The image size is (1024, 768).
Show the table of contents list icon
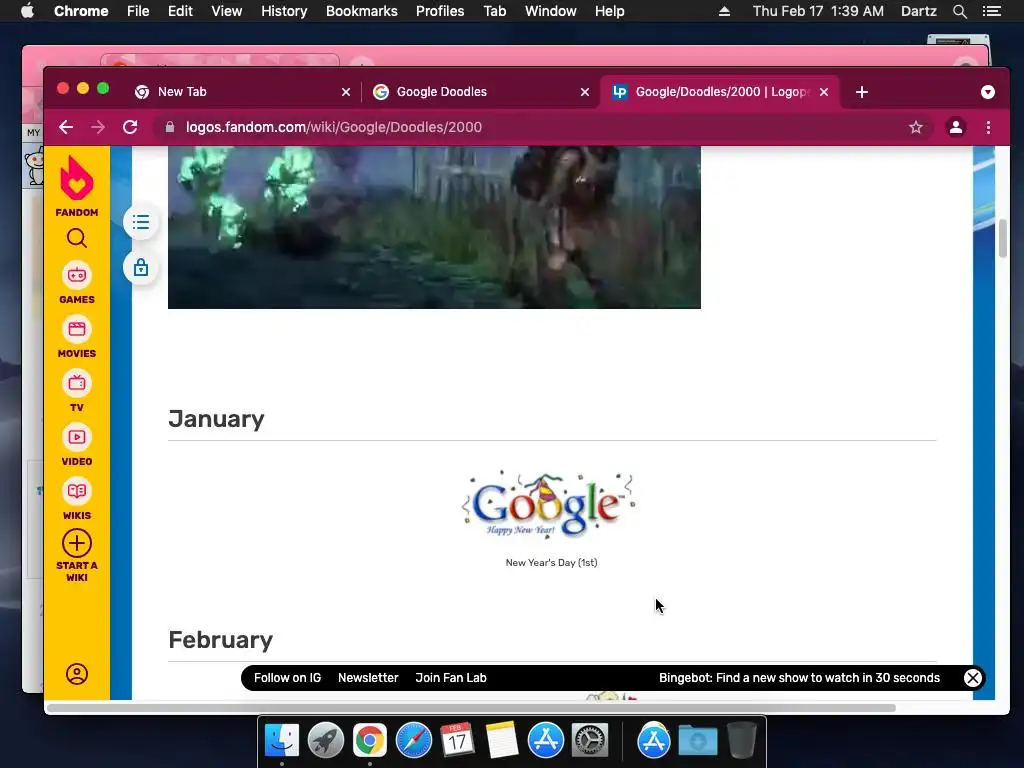tap(141, 223)
